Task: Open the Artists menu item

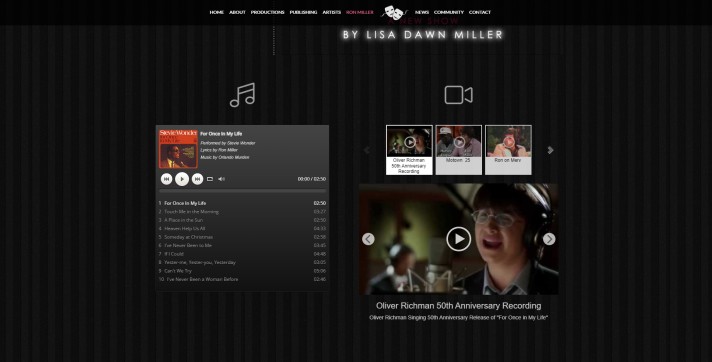Action: tap(331, 12)
